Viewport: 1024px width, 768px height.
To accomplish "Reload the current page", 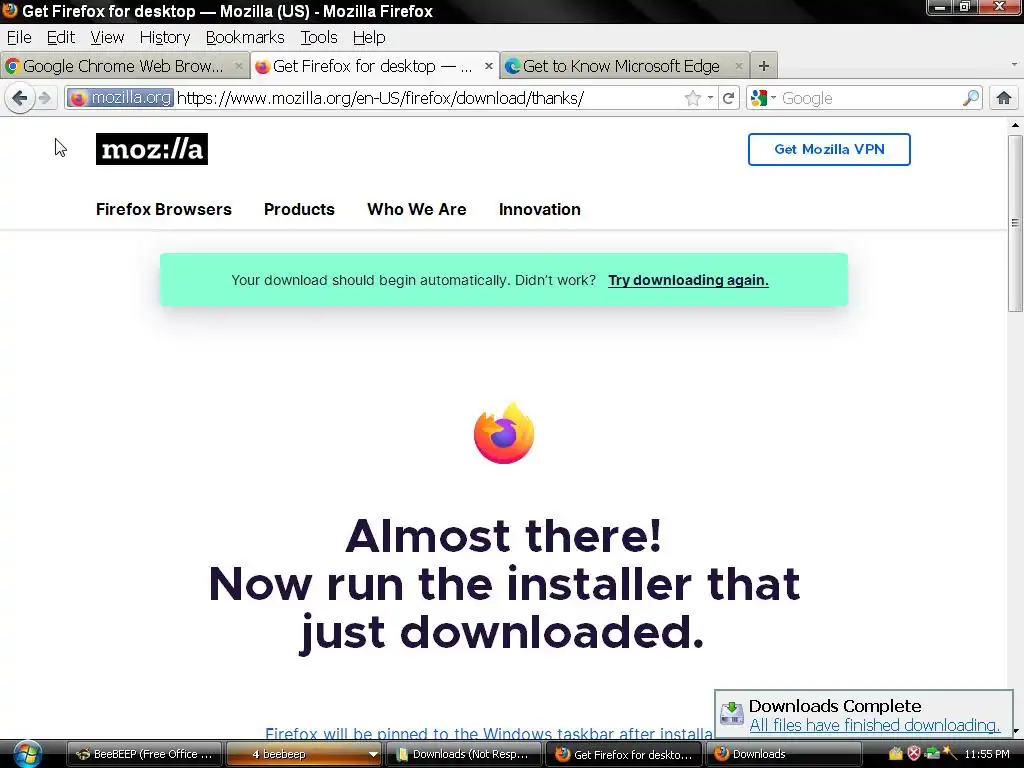I will 729,99.
